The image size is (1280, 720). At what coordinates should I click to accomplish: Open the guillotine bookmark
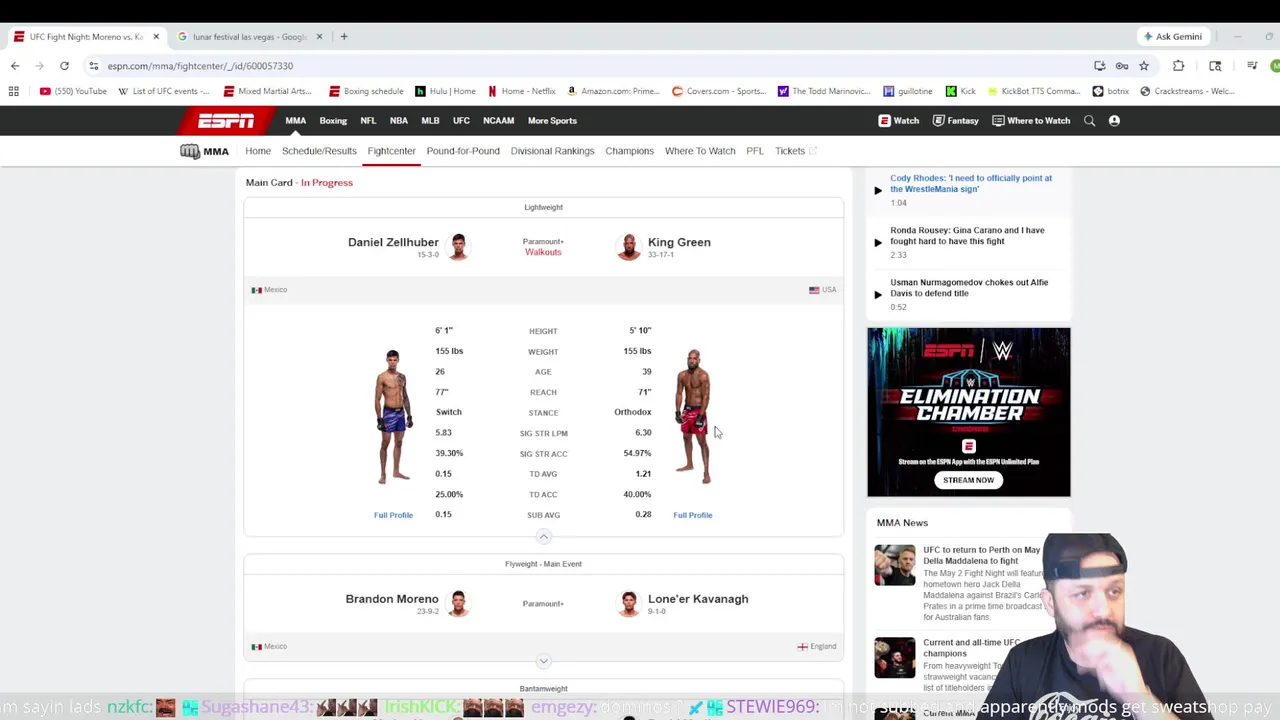(x=908, y=91)
